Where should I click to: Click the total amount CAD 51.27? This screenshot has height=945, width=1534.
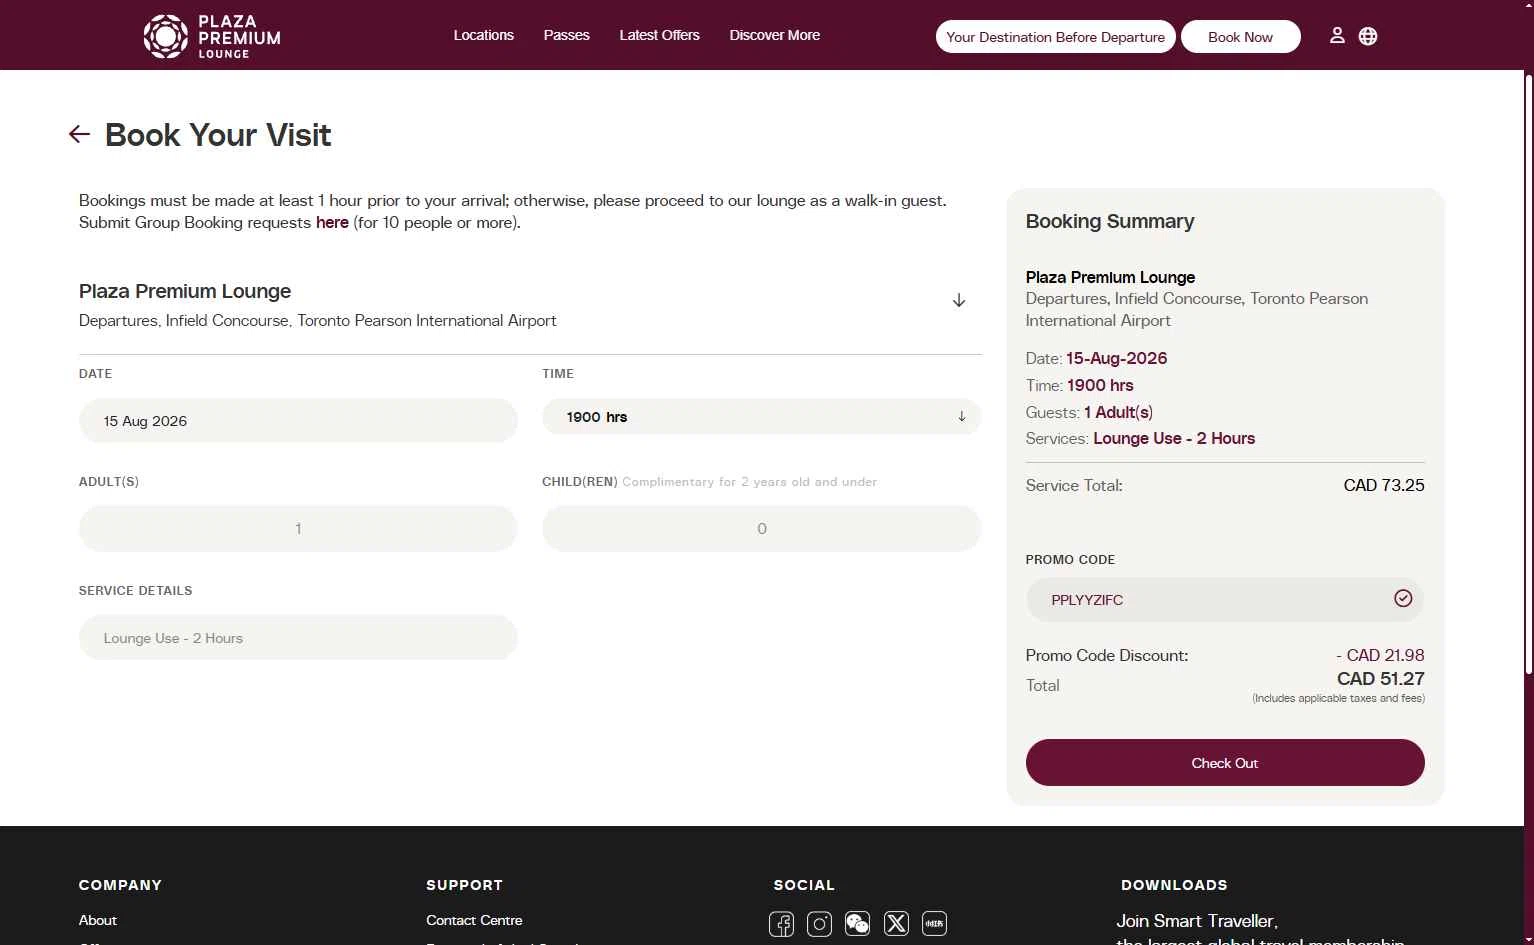point(1381,678)
